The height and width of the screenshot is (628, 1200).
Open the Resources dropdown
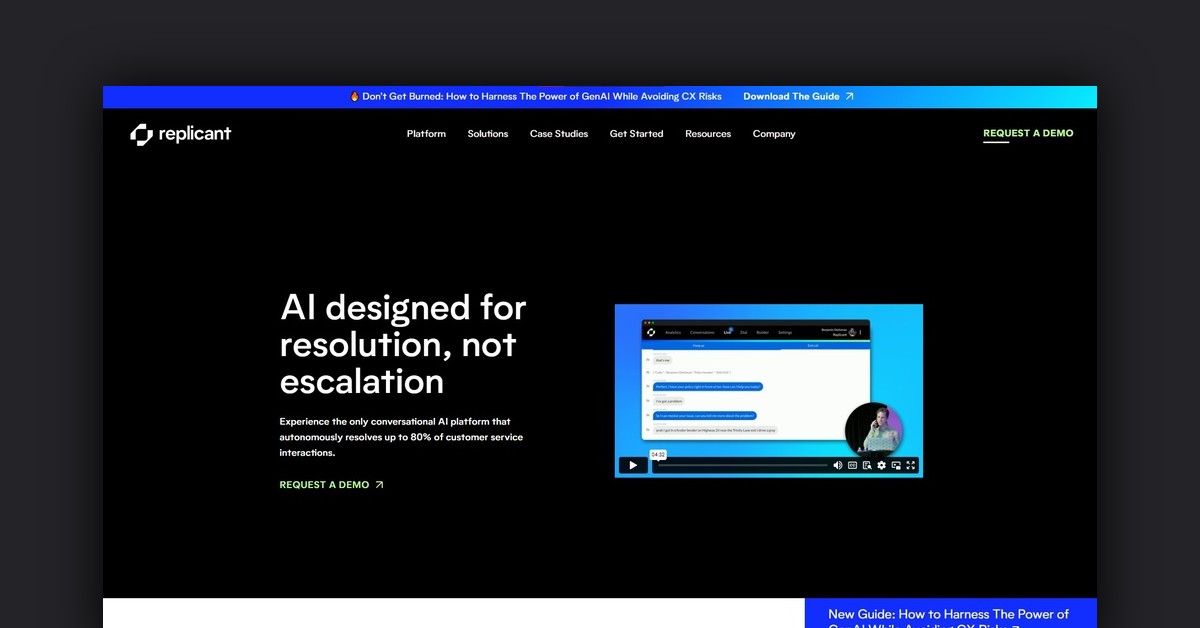[708, 134]
